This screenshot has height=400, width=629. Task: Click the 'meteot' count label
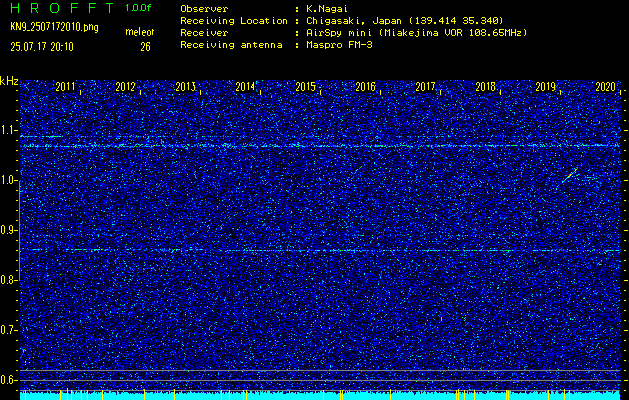point(140,32)
